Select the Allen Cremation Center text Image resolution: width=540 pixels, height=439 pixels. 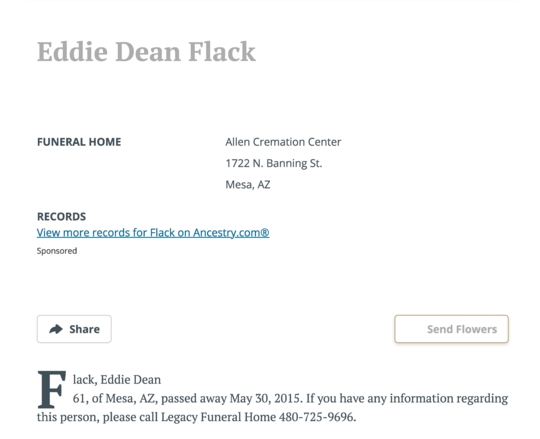(283, 142)
